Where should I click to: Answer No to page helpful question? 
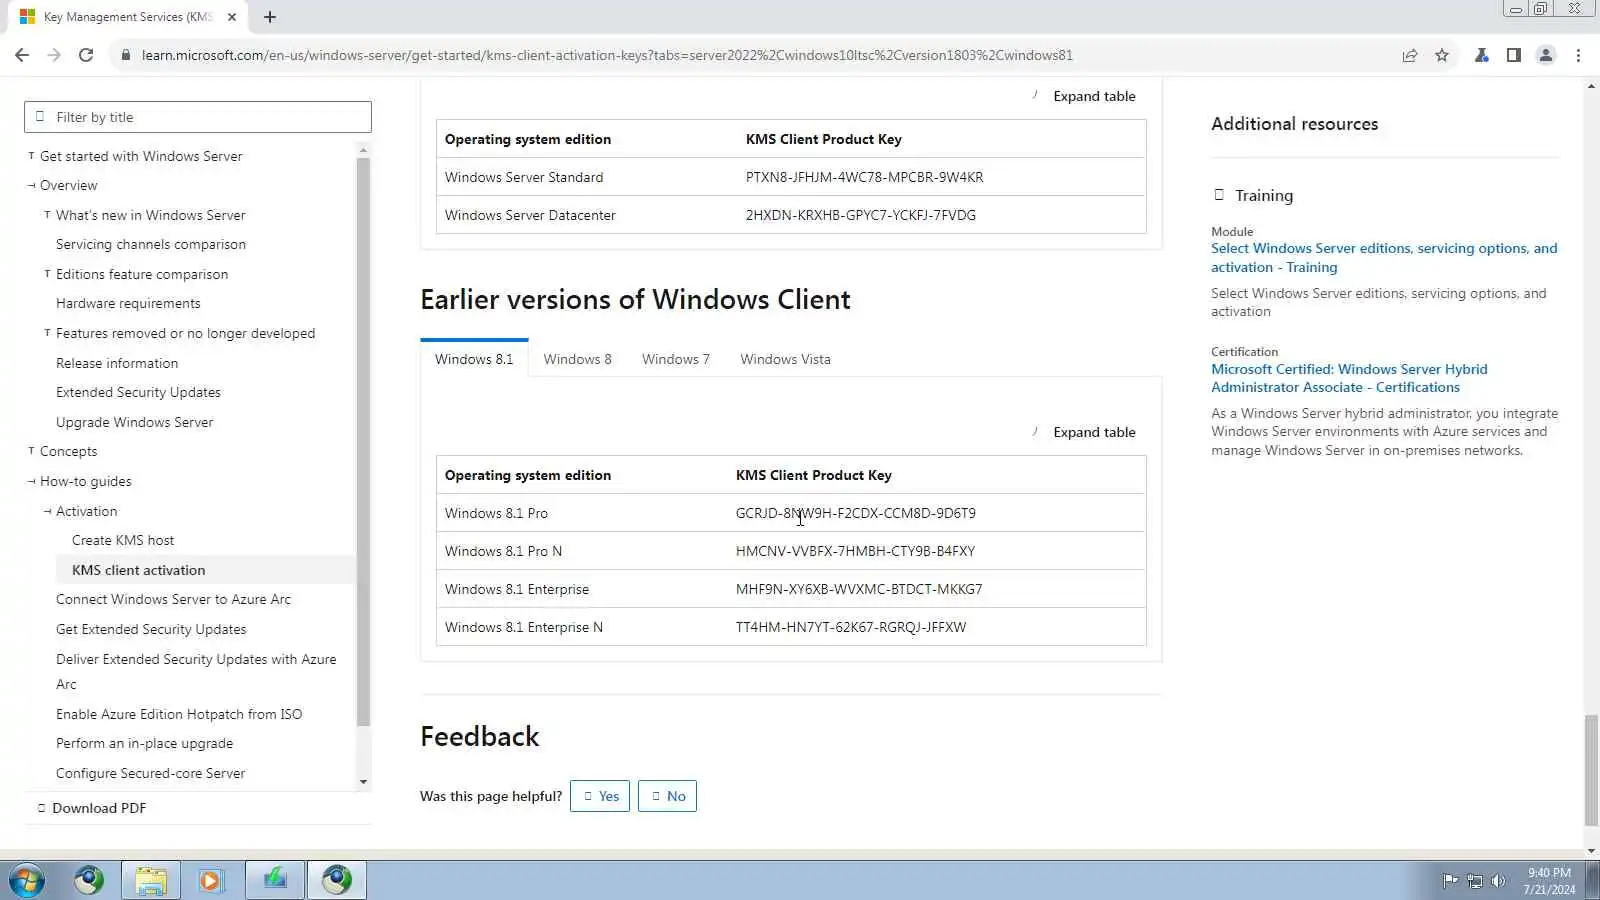[667, 796]
